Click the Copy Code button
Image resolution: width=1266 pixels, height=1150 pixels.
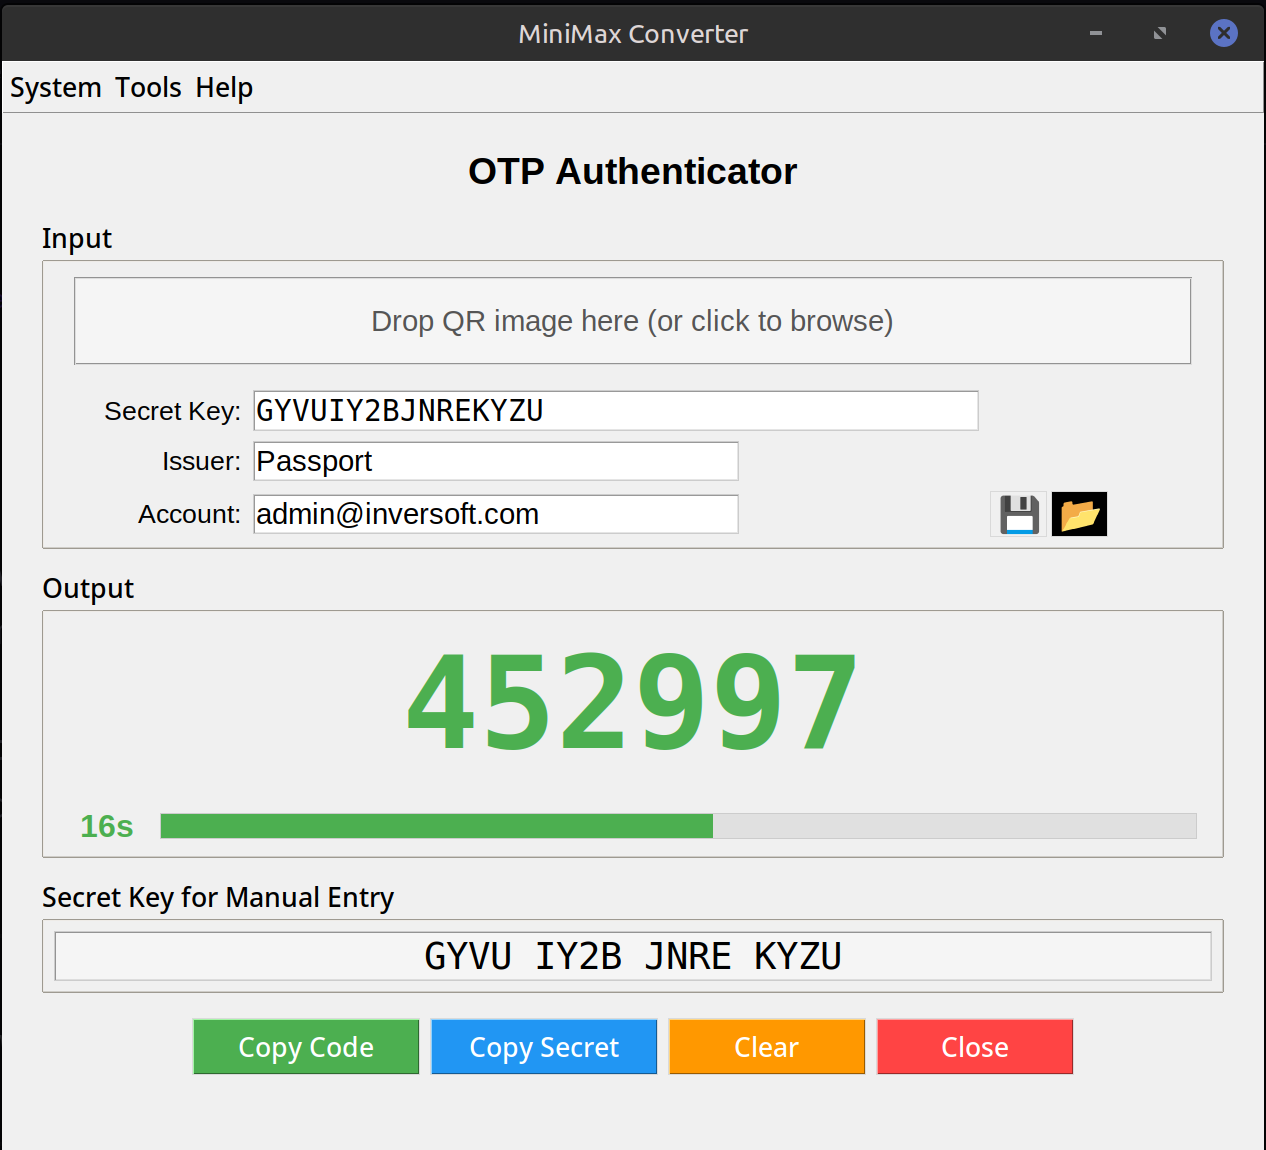pos(306,1047)
